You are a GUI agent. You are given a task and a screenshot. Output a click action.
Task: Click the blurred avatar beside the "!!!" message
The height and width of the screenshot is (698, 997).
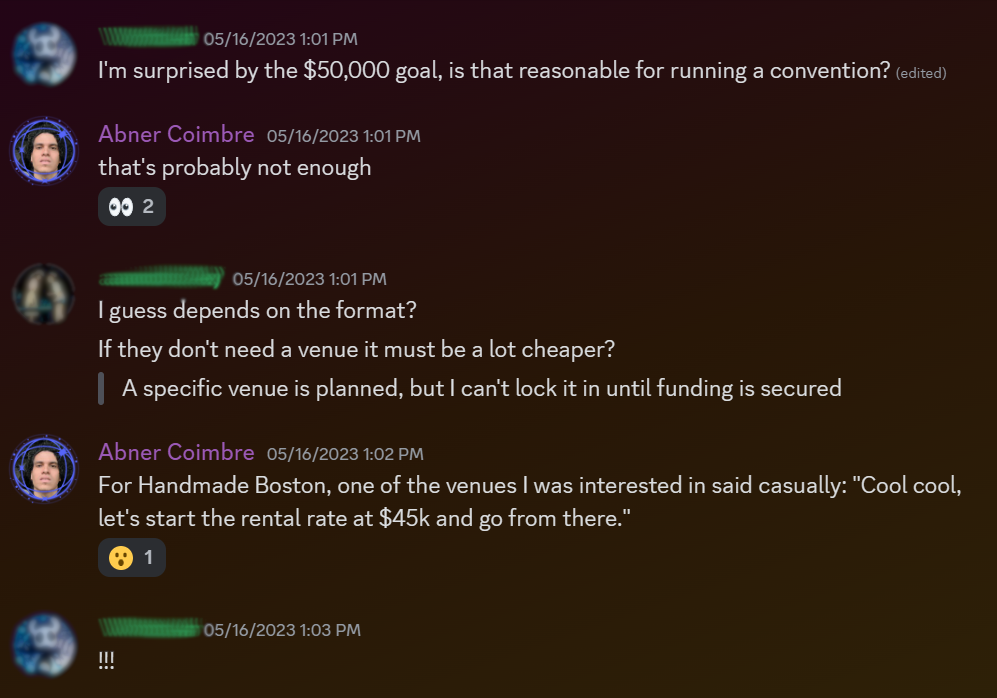[45, 645]
